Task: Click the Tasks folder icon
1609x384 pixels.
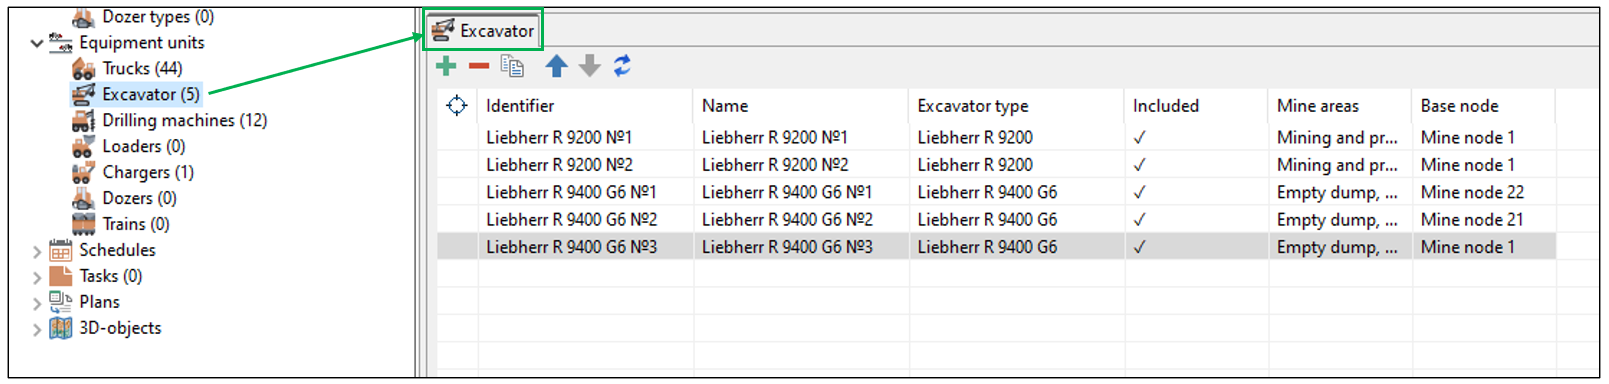Action: tap(61, 276)
